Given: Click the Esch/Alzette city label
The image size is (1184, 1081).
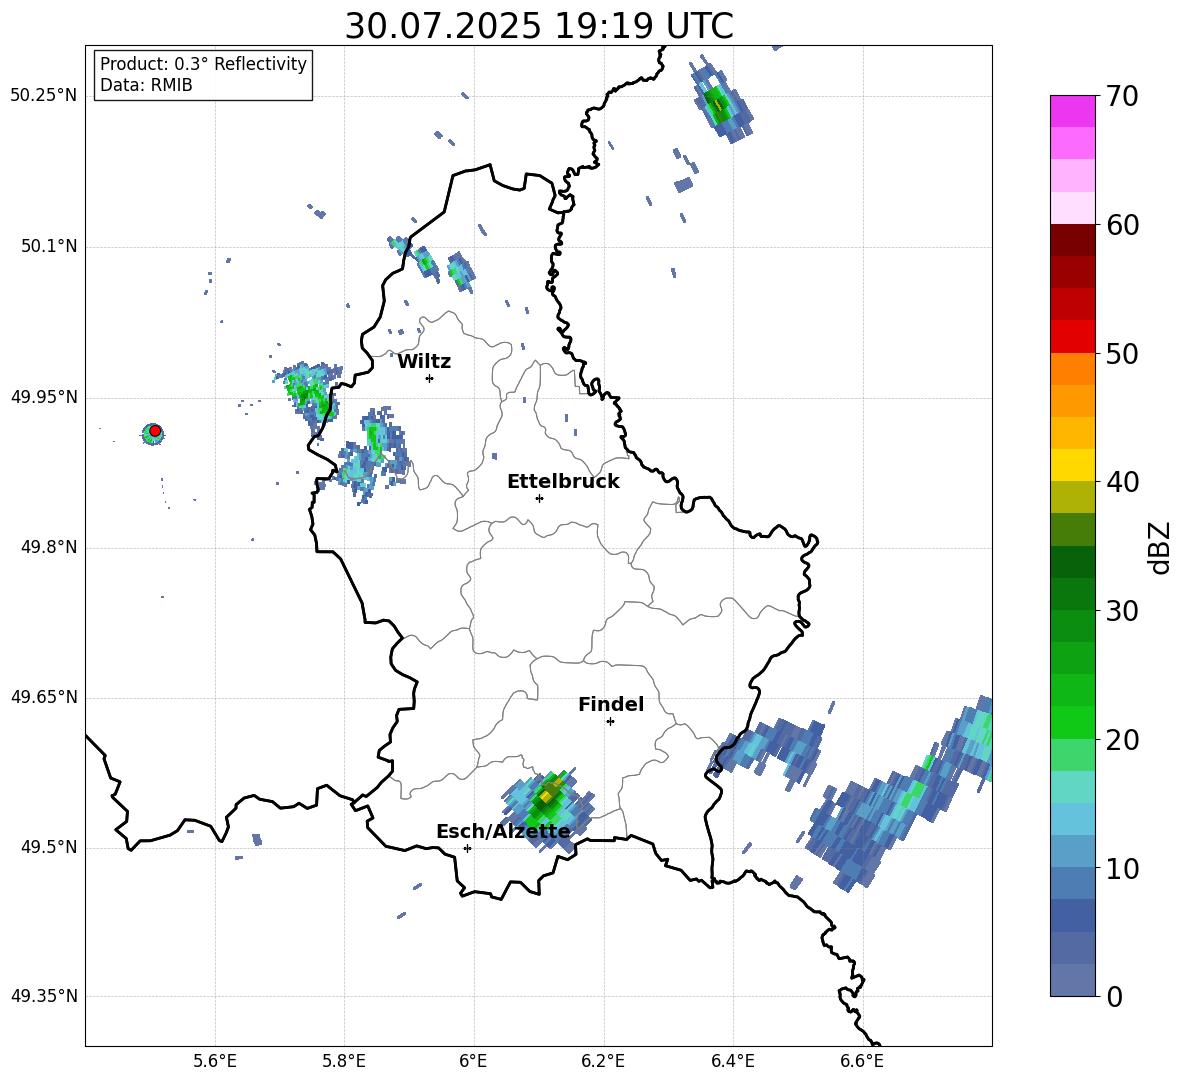Looking at the screenshot, I should tap(503, 831).
